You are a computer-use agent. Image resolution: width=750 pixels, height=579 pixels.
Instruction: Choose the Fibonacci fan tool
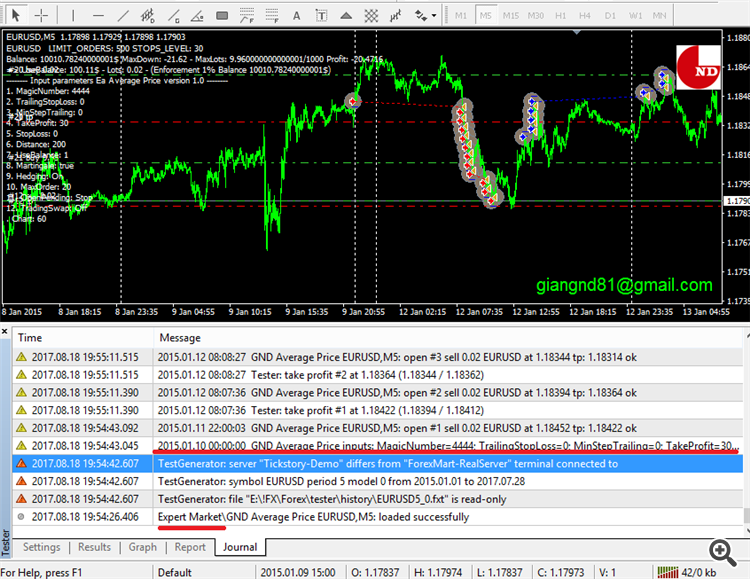pos(247,16)
